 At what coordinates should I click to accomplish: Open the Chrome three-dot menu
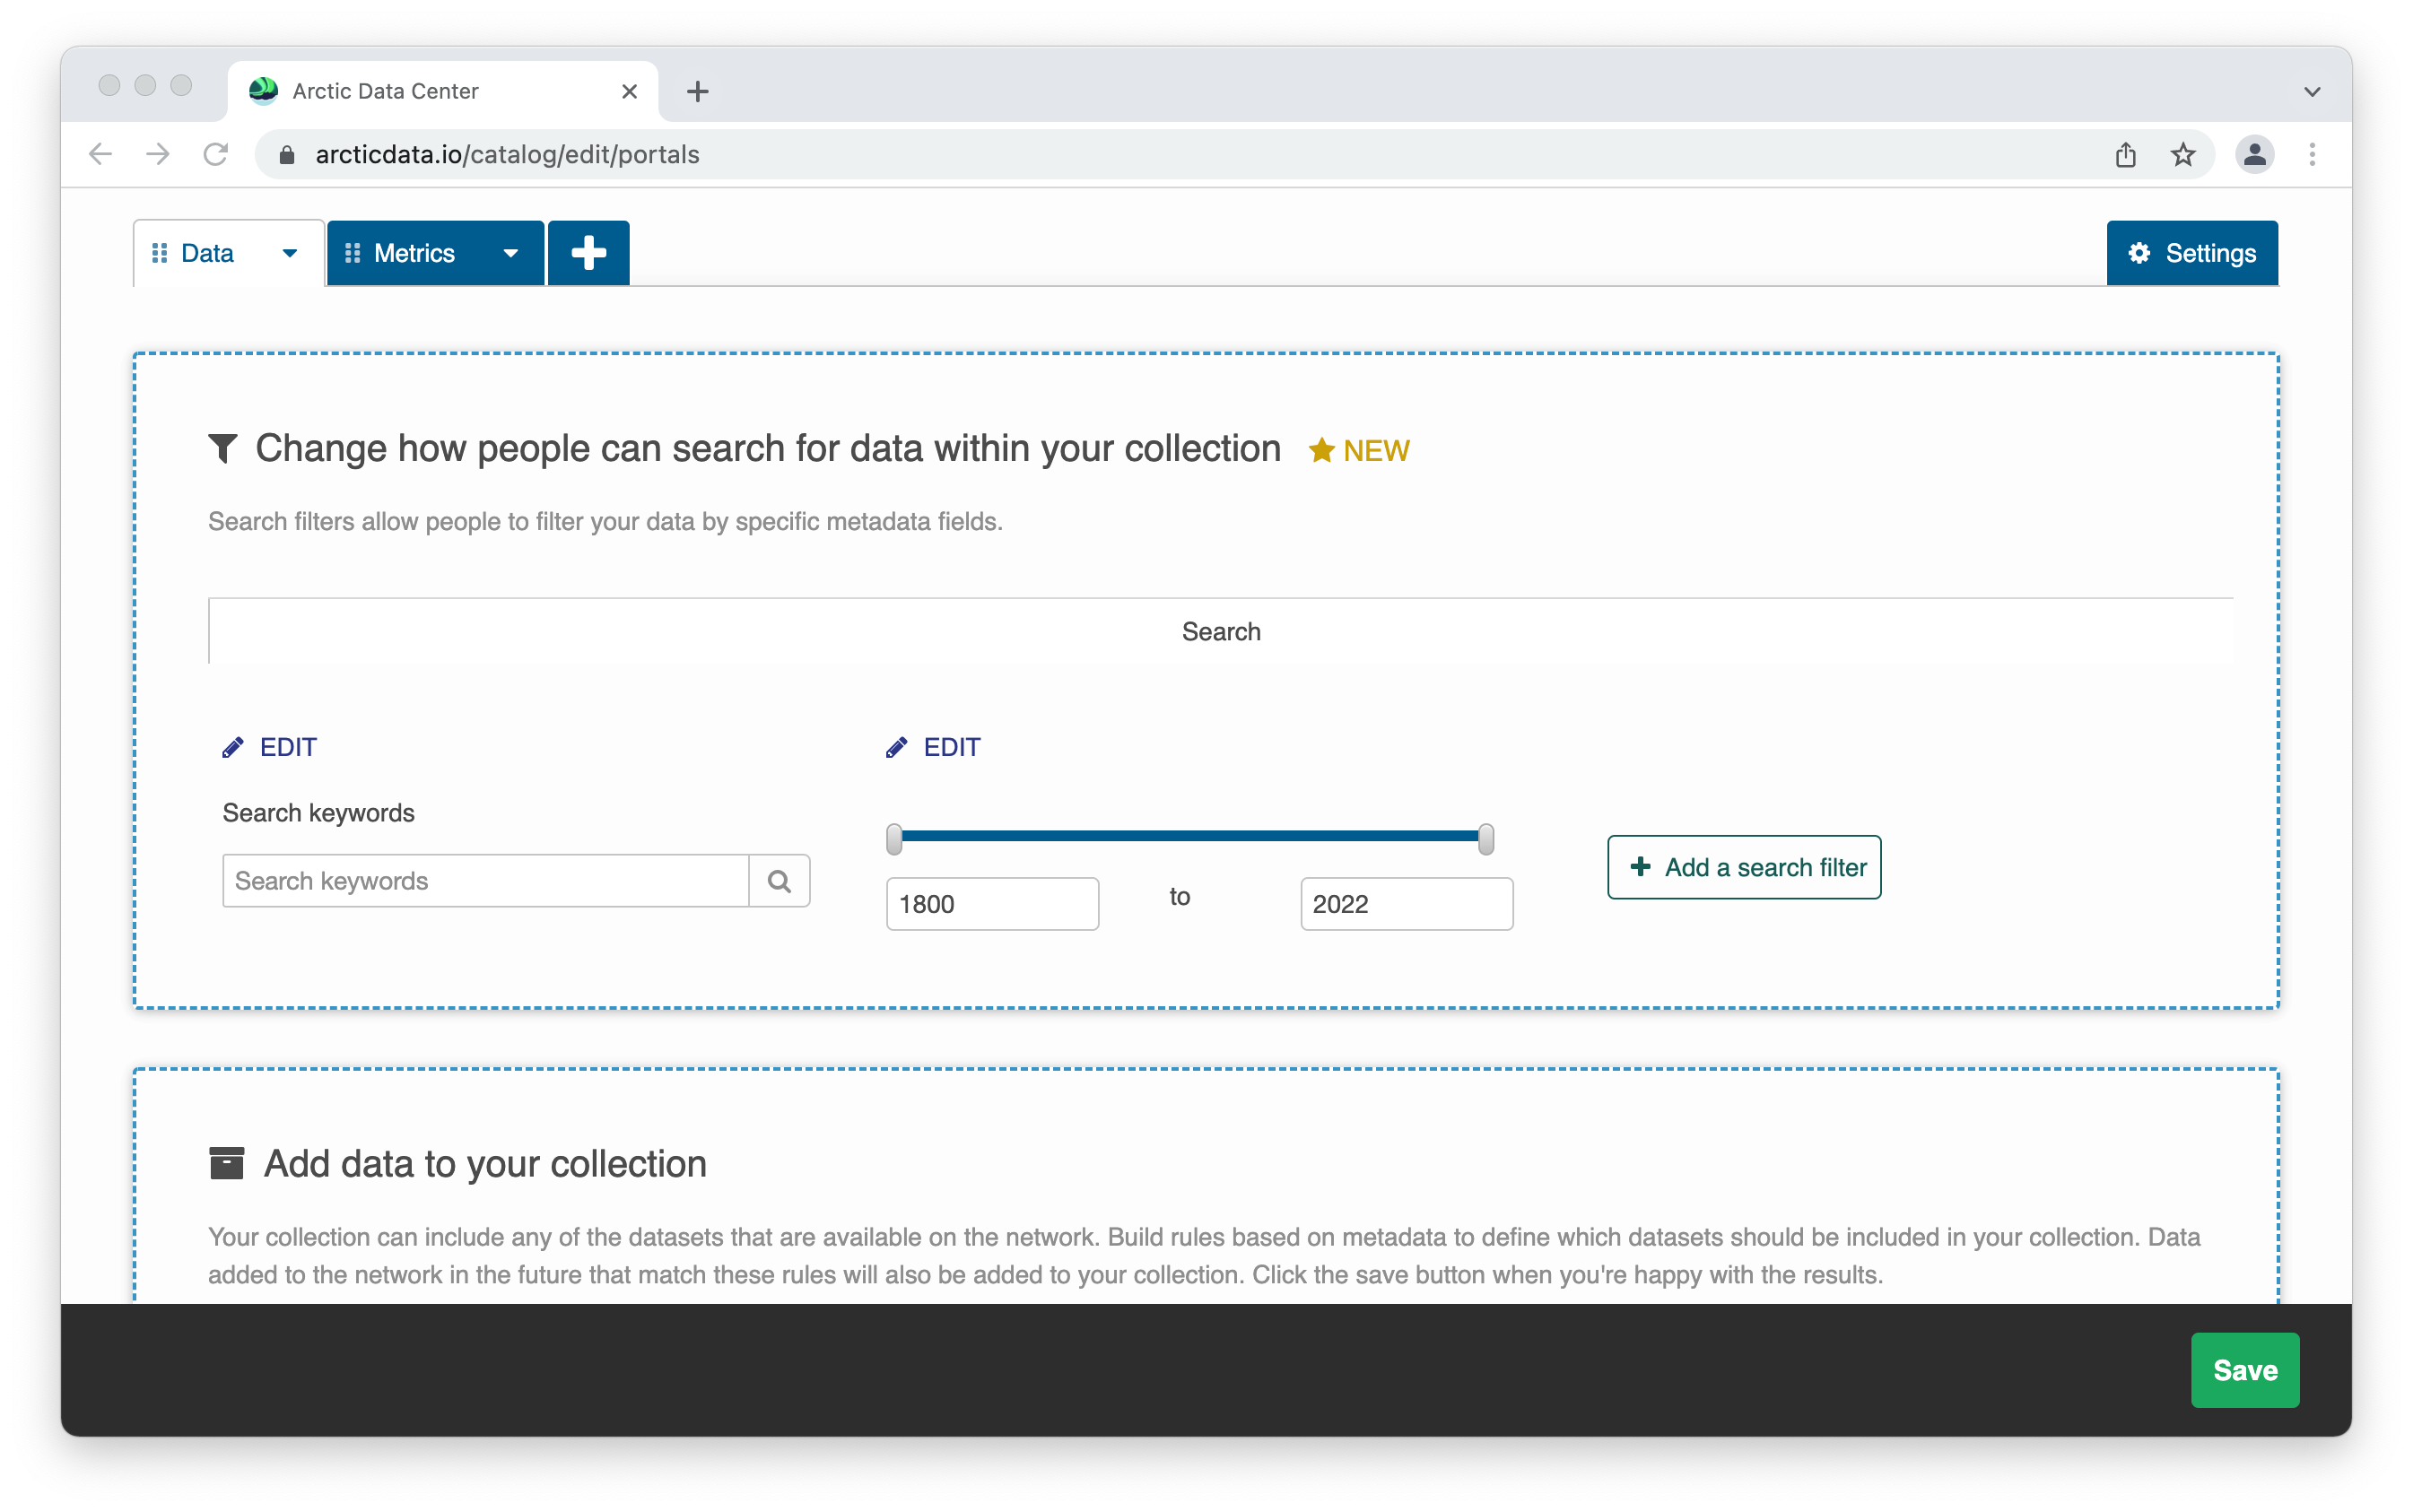pyautogui.click(x=2312, y=155)
